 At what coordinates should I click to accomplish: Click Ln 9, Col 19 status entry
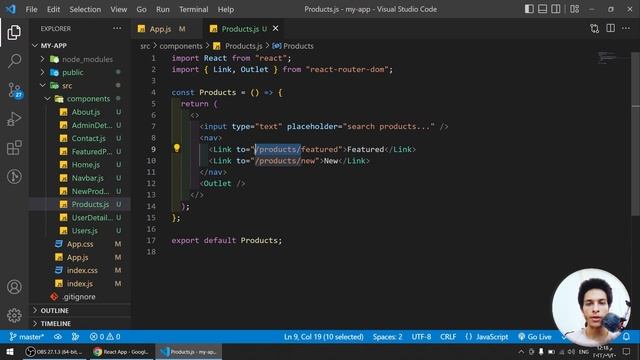pyautogui.click(x=324, y=337)
